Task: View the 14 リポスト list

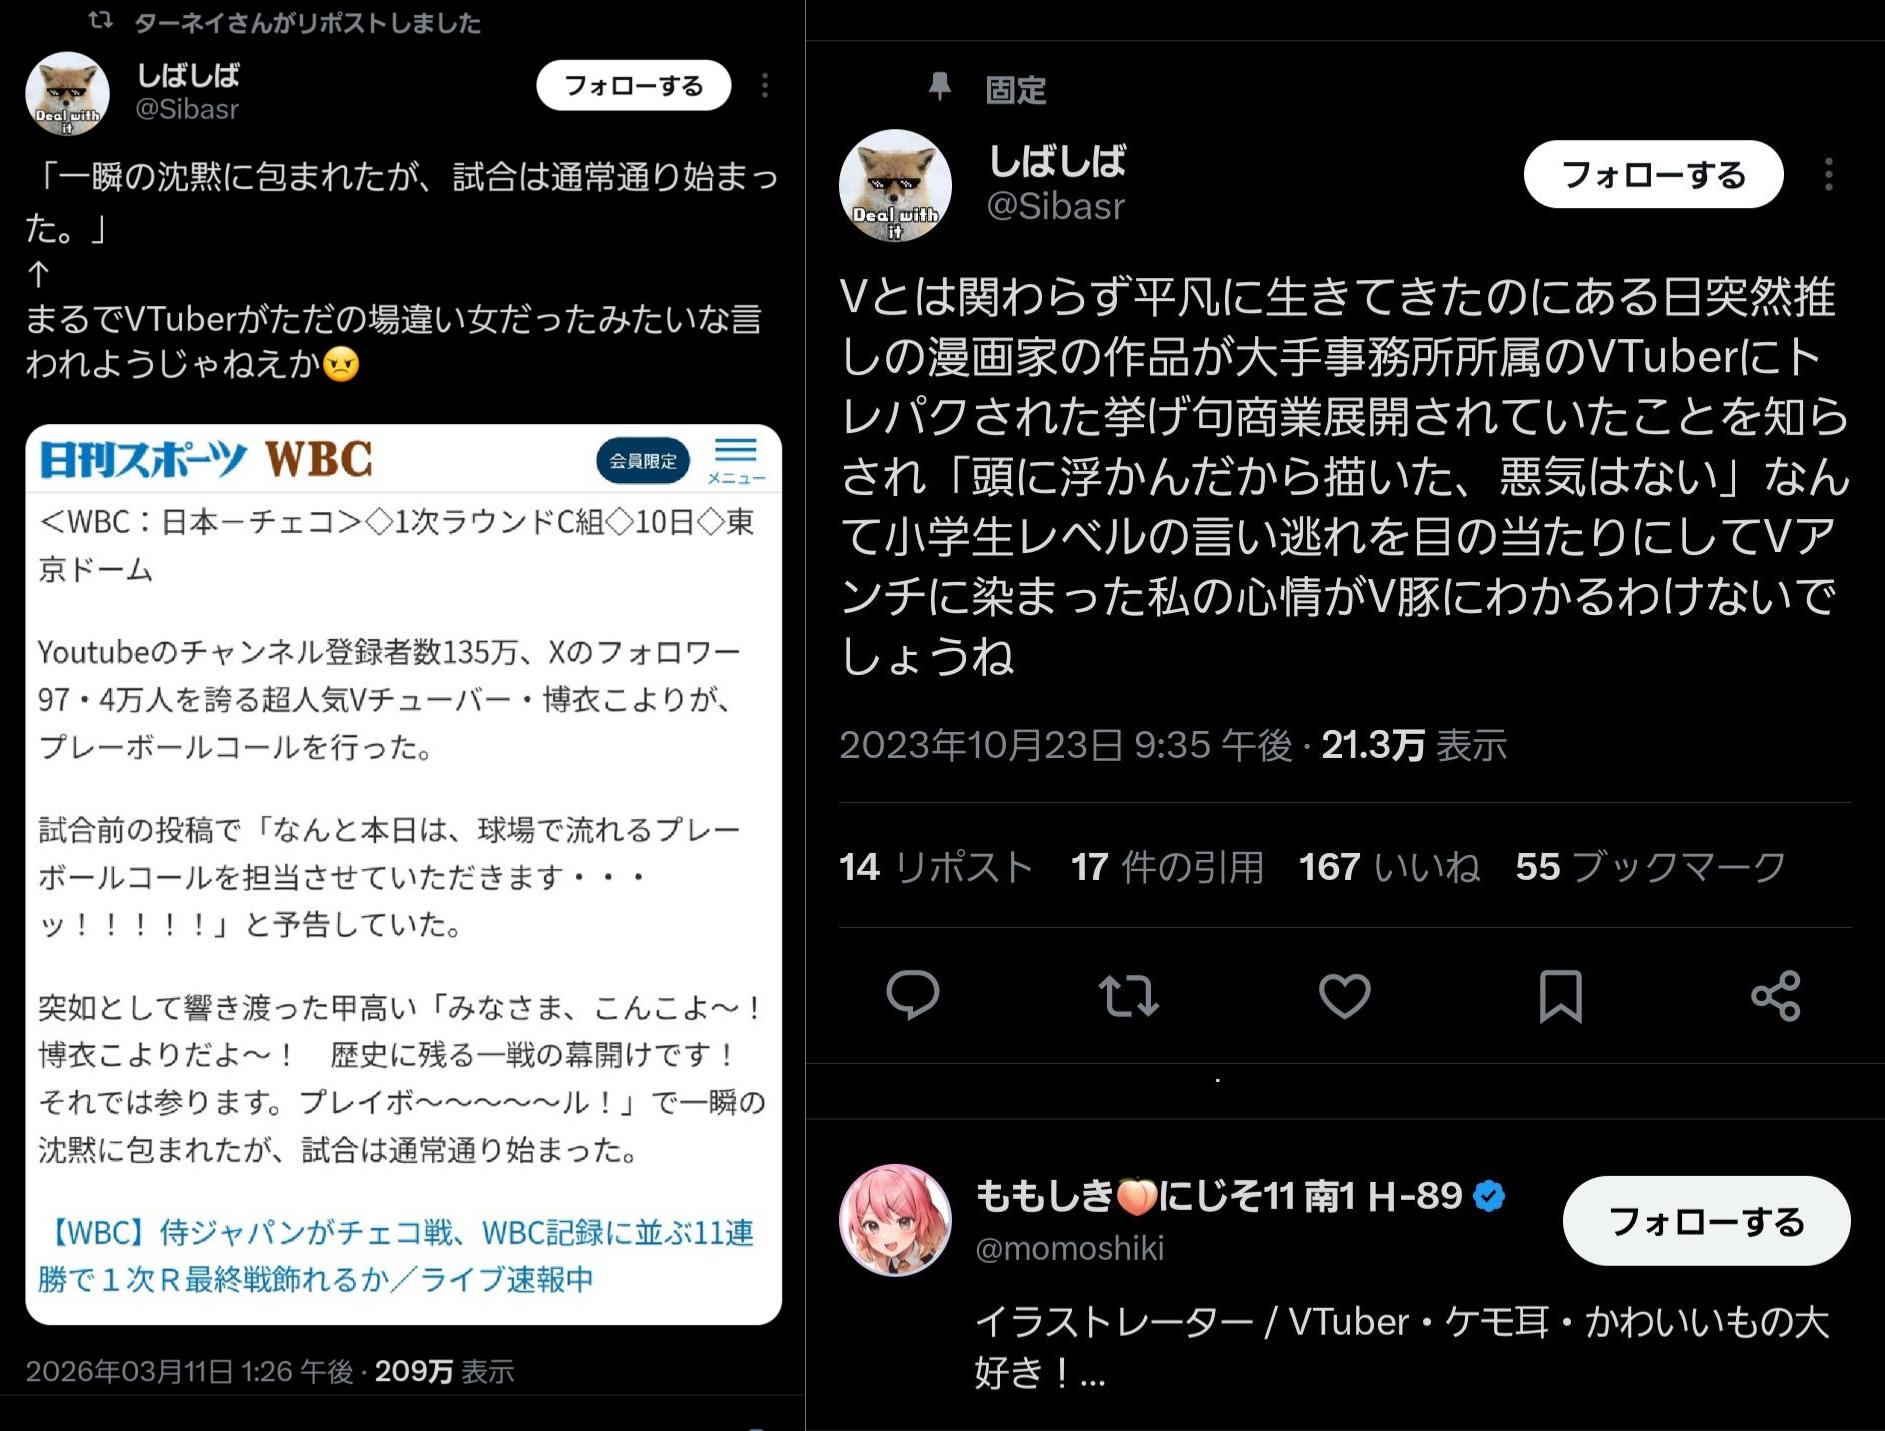Action: click(x=935, y=867)
